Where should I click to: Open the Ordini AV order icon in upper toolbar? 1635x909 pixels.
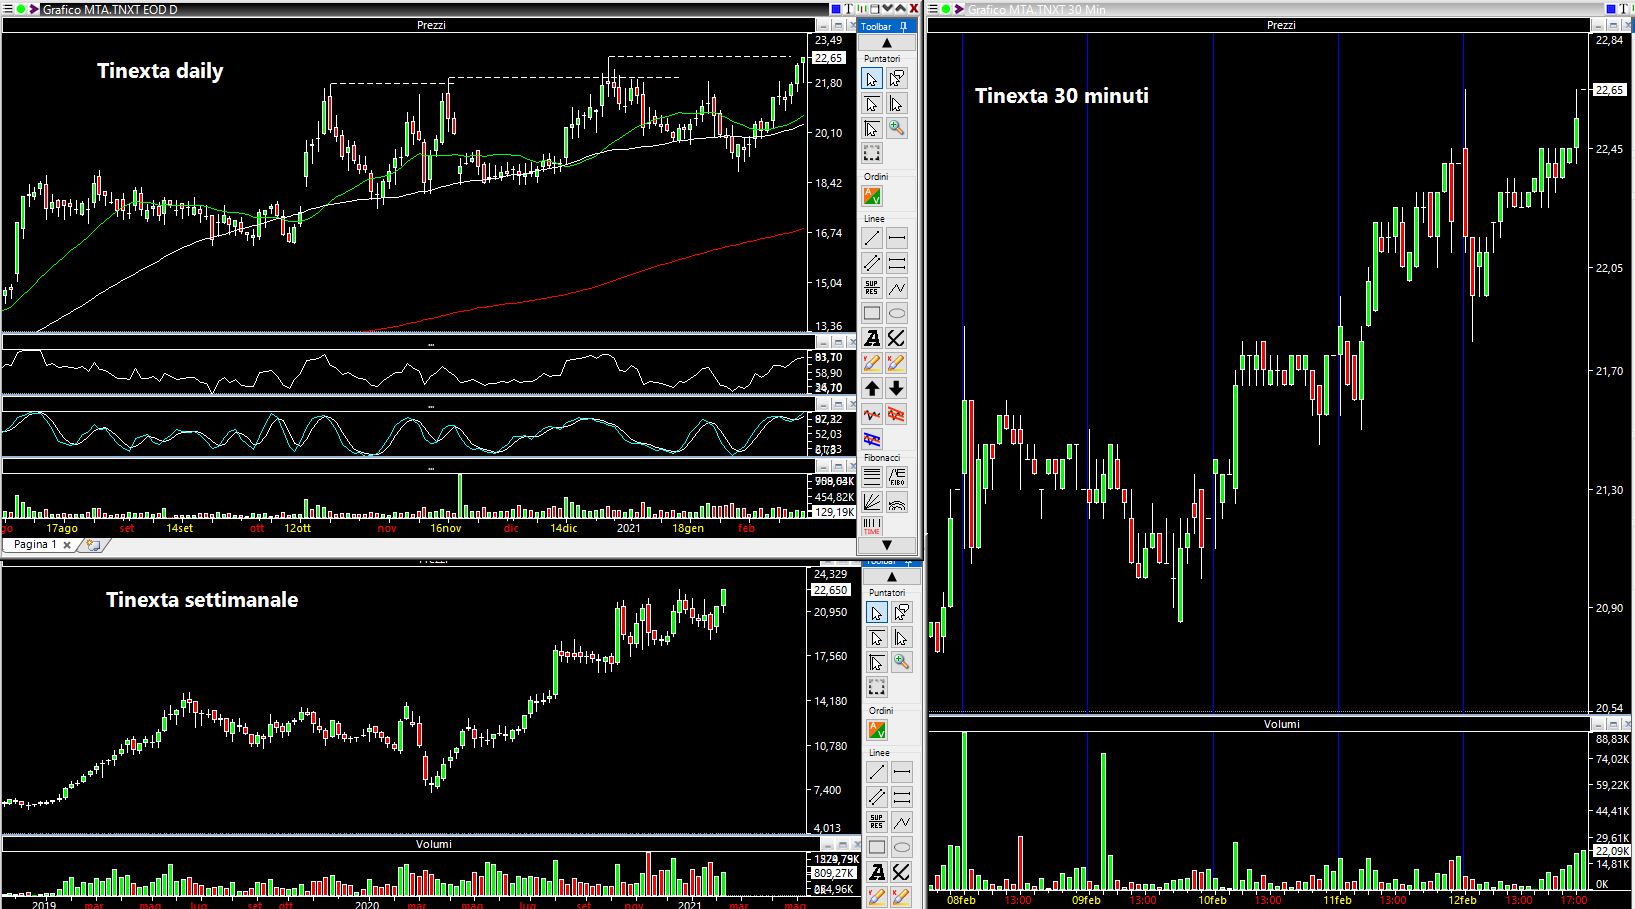872,196
